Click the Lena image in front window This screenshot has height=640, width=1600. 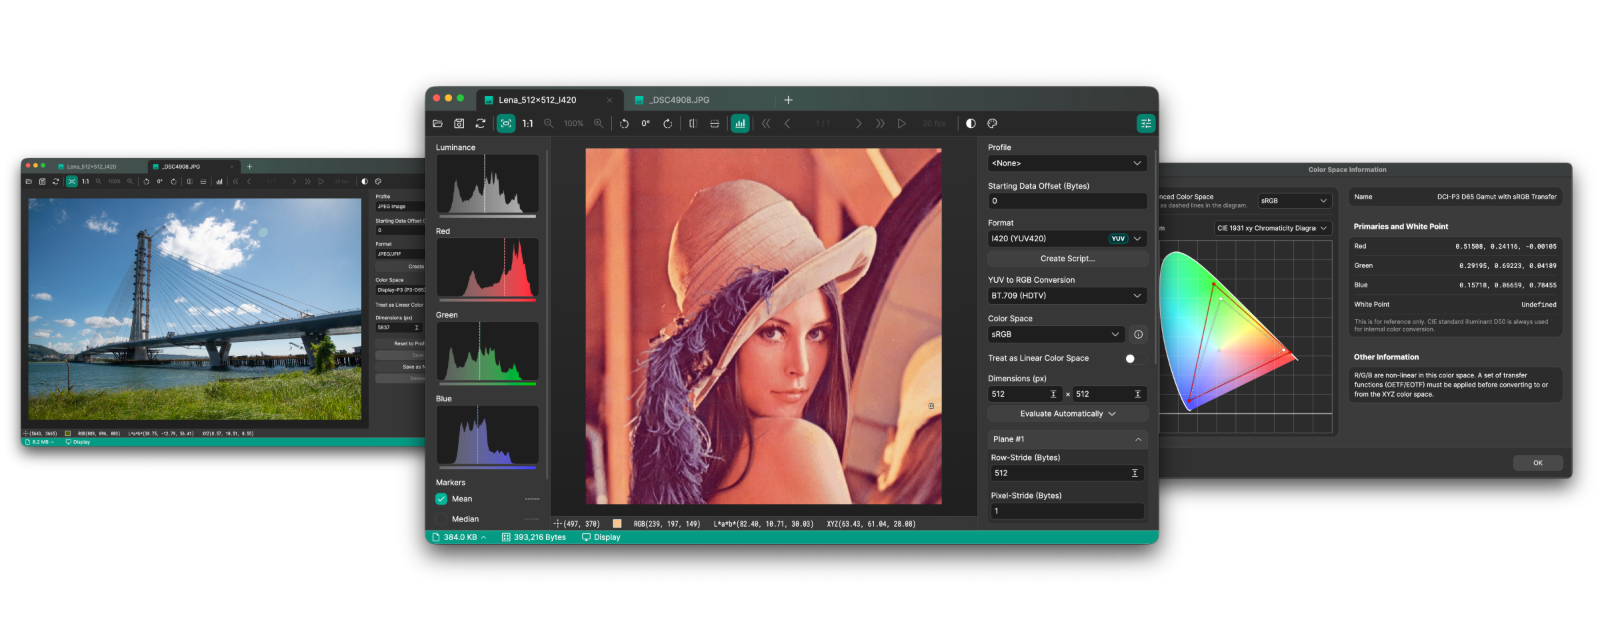[x=763, y=326]
